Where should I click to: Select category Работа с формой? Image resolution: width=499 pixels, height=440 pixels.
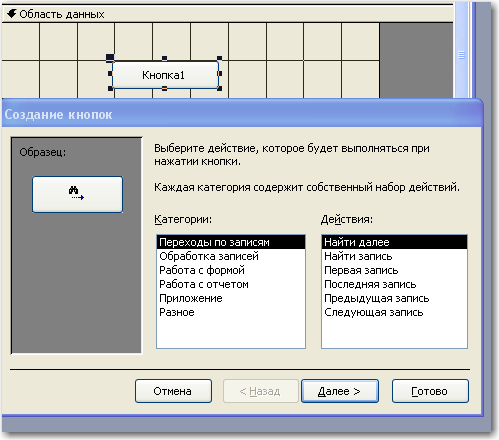pos(231,270)
